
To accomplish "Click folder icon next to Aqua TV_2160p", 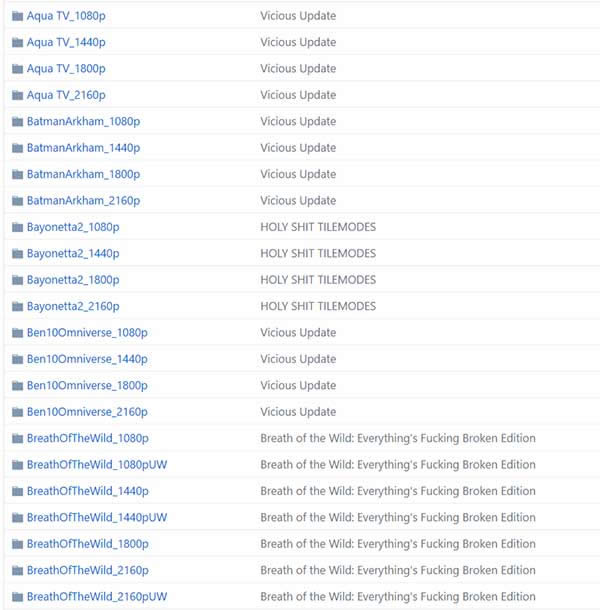I will (17, 95).
